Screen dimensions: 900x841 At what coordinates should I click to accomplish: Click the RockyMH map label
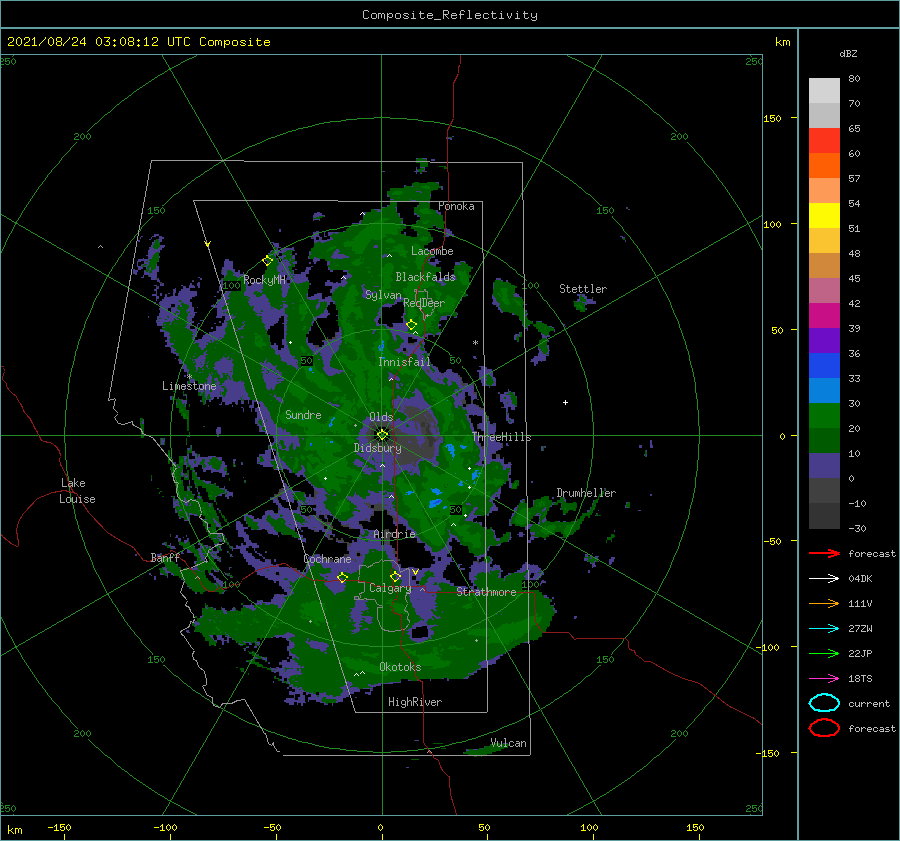(265, 280)
